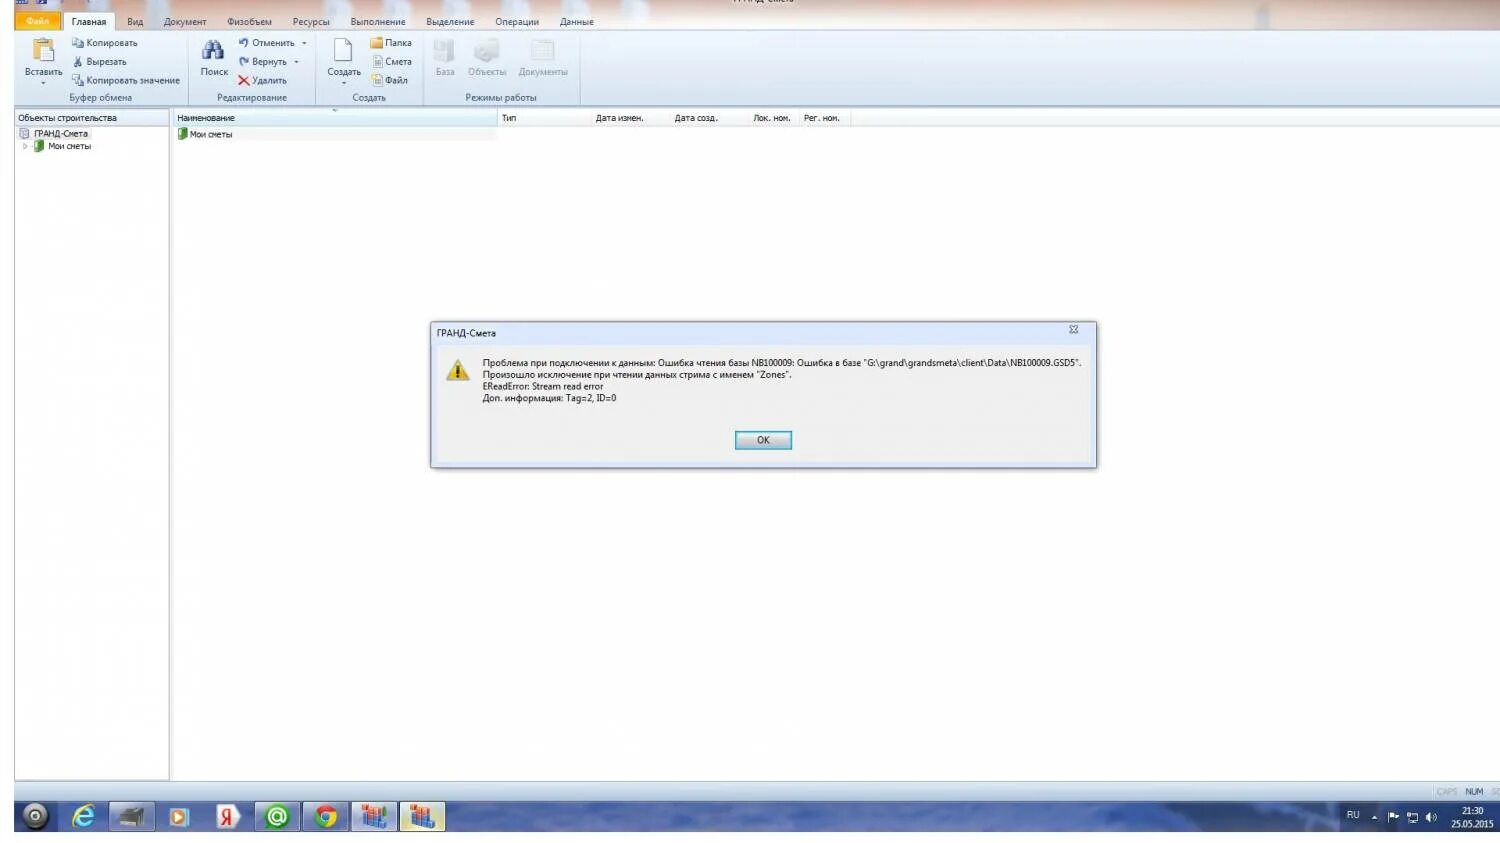Open the arrow under the Создать button

point(343,83)
